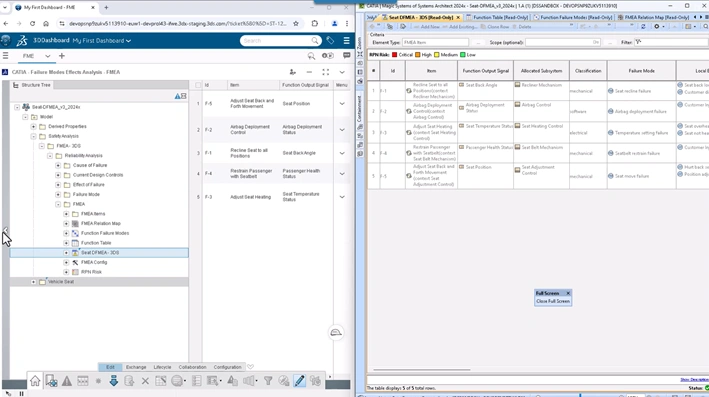Click the browser reload icon
The height and width of the screenshot is (397, 709).
(x=33, y=24)
